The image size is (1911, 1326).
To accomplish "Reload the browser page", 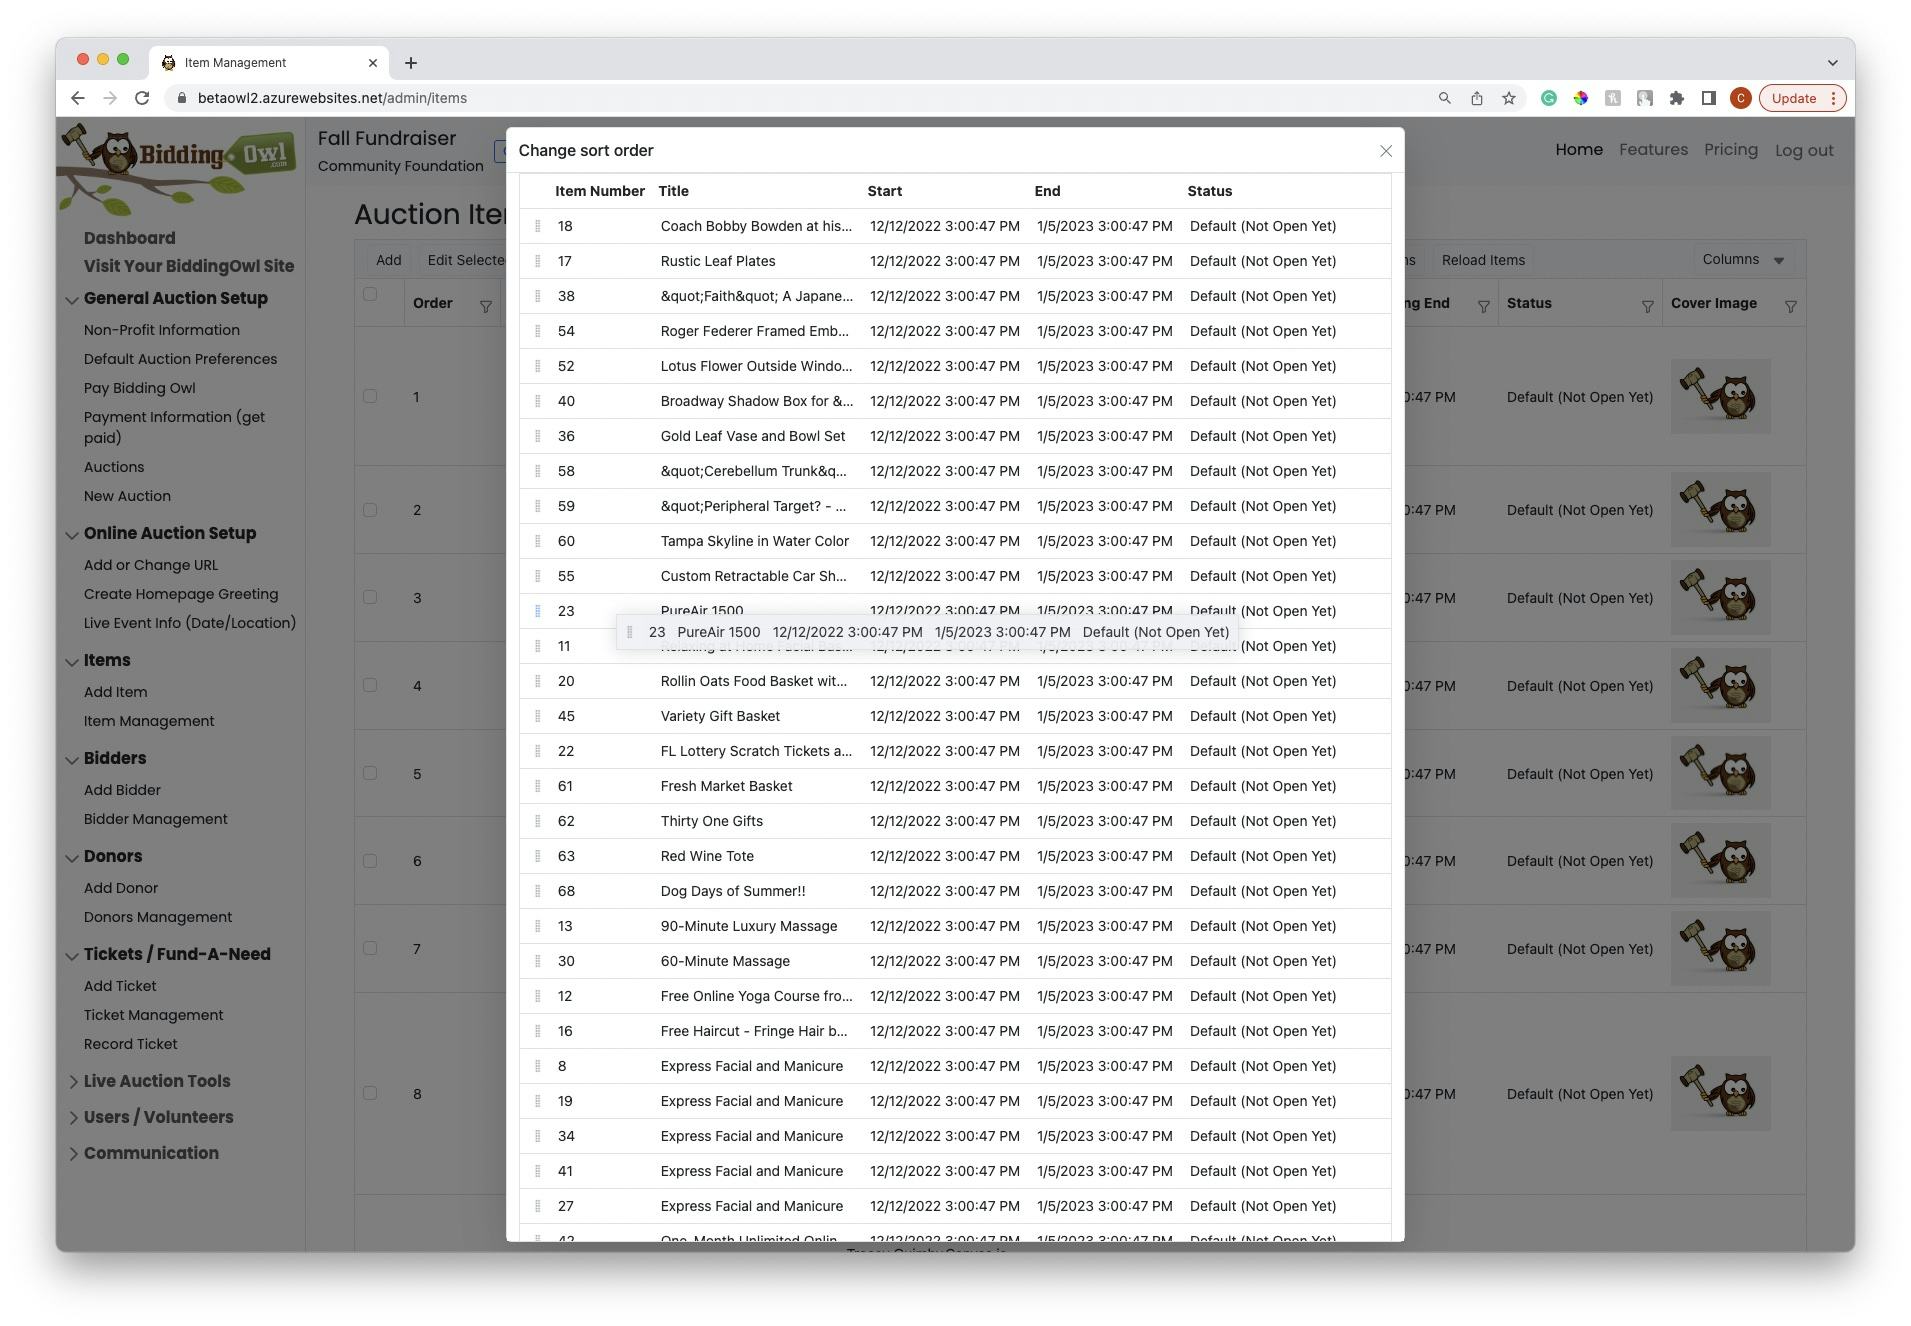I will click(x=142, y=98).
